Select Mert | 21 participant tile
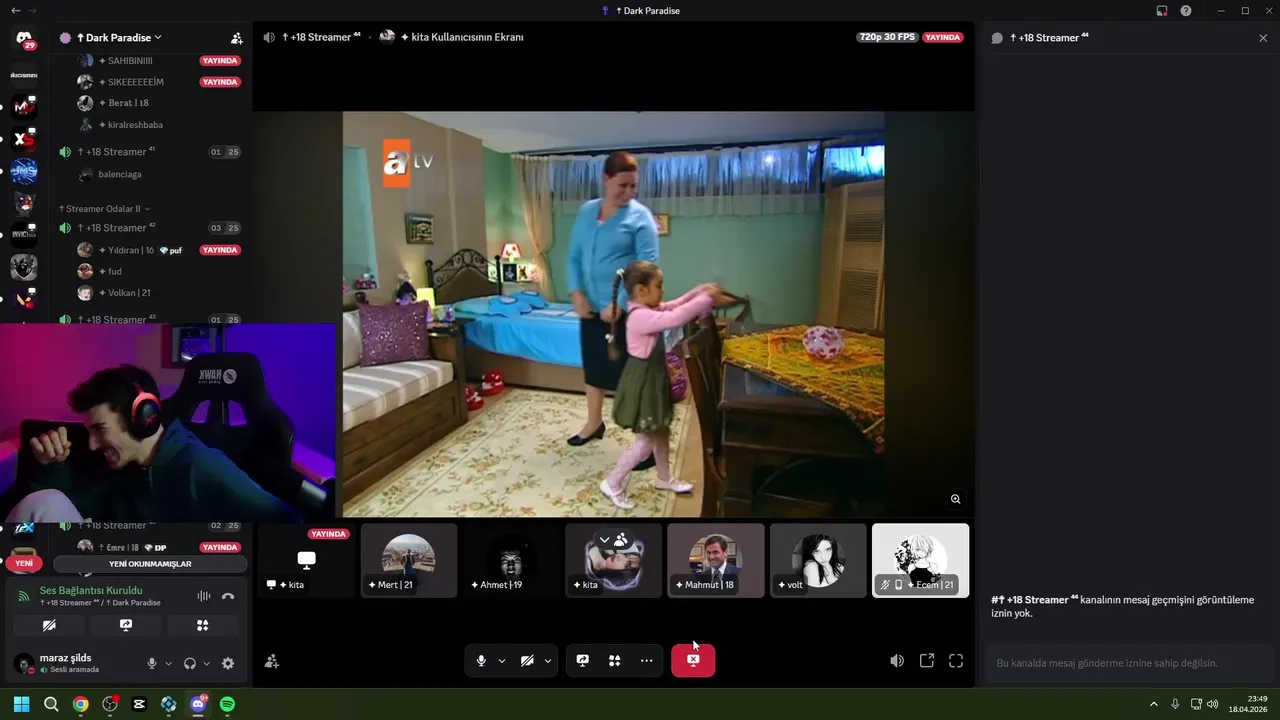Screen dimensions: 1280x720 click(x=409, y=561)
